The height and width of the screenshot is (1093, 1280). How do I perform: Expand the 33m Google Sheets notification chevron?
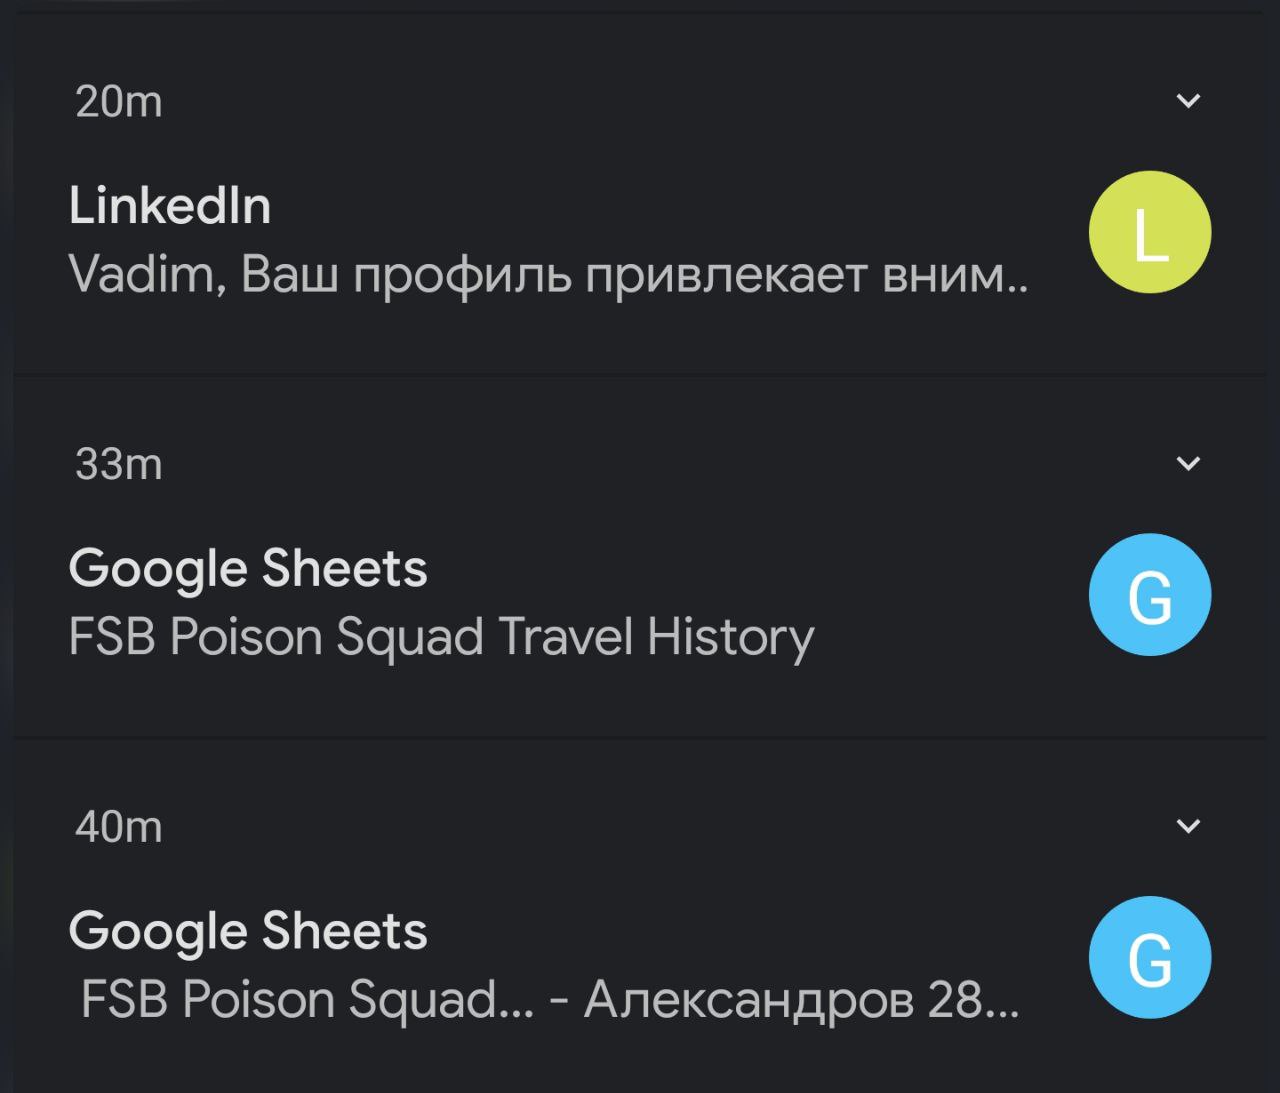(1188, 463)
